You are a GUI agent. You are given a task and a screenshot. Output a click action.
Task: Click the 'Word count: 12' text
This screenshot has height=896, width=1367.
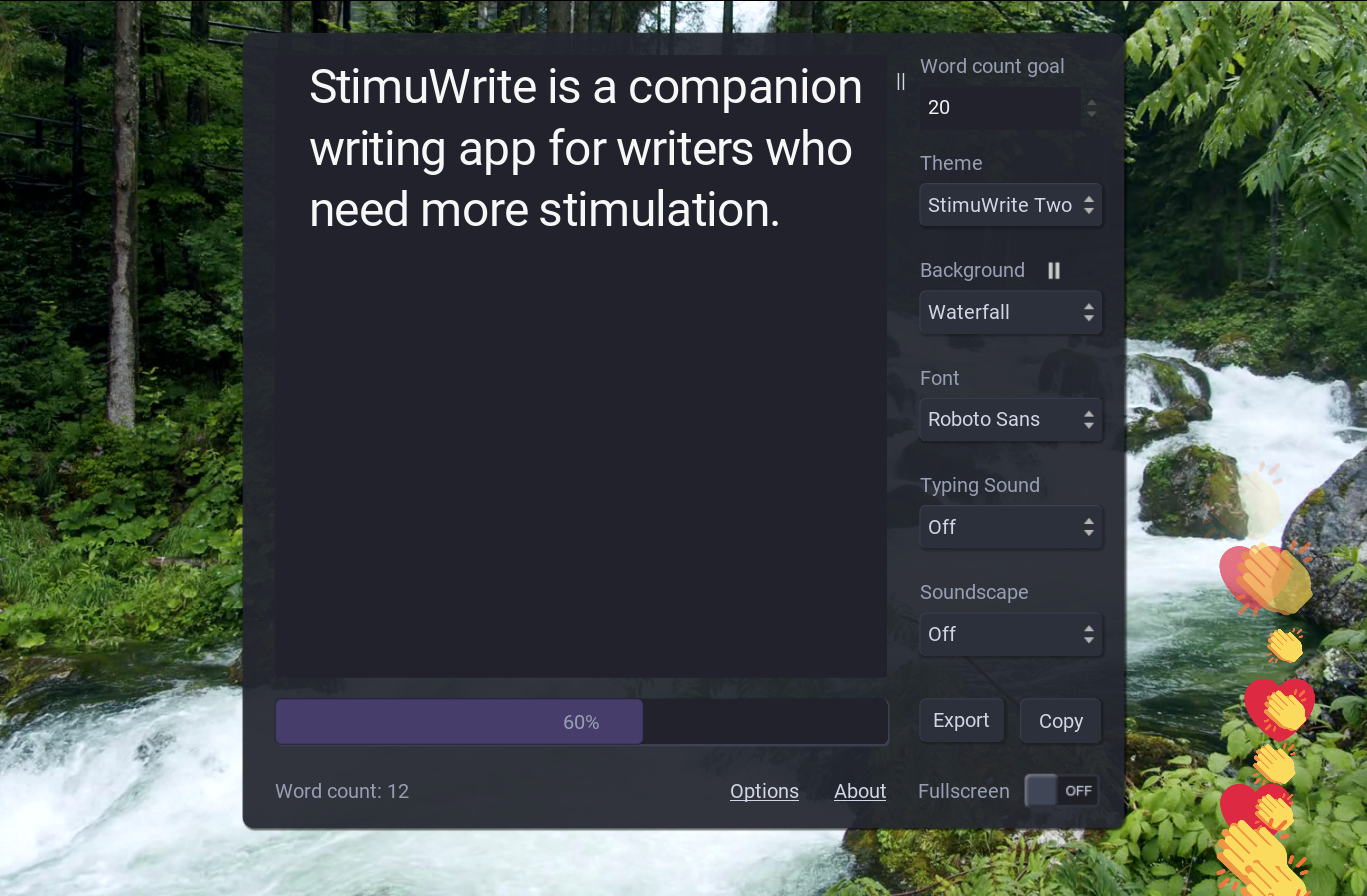(342, 791)
